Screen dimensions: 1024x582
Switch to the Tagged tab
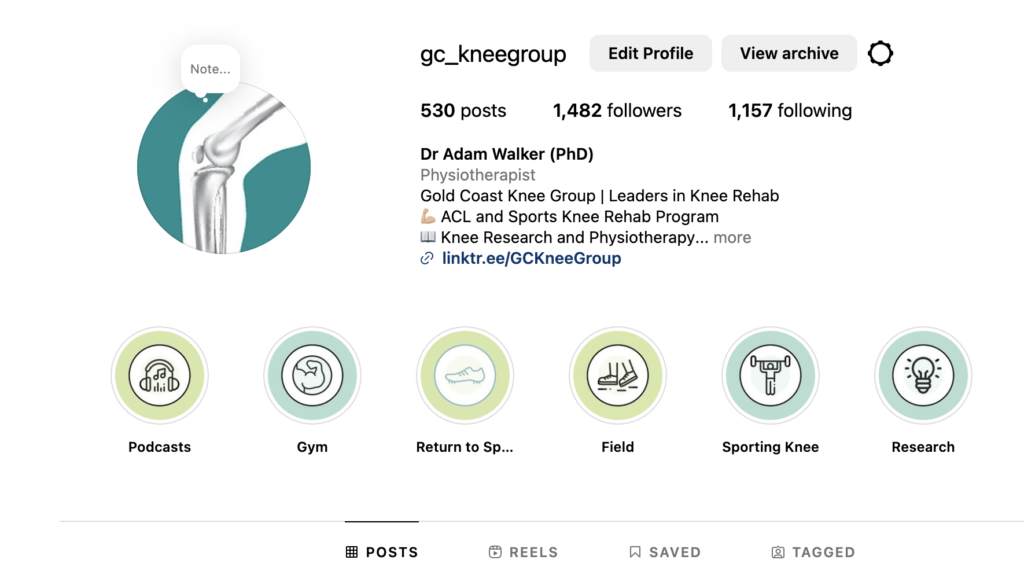click(x=813, y=552)
